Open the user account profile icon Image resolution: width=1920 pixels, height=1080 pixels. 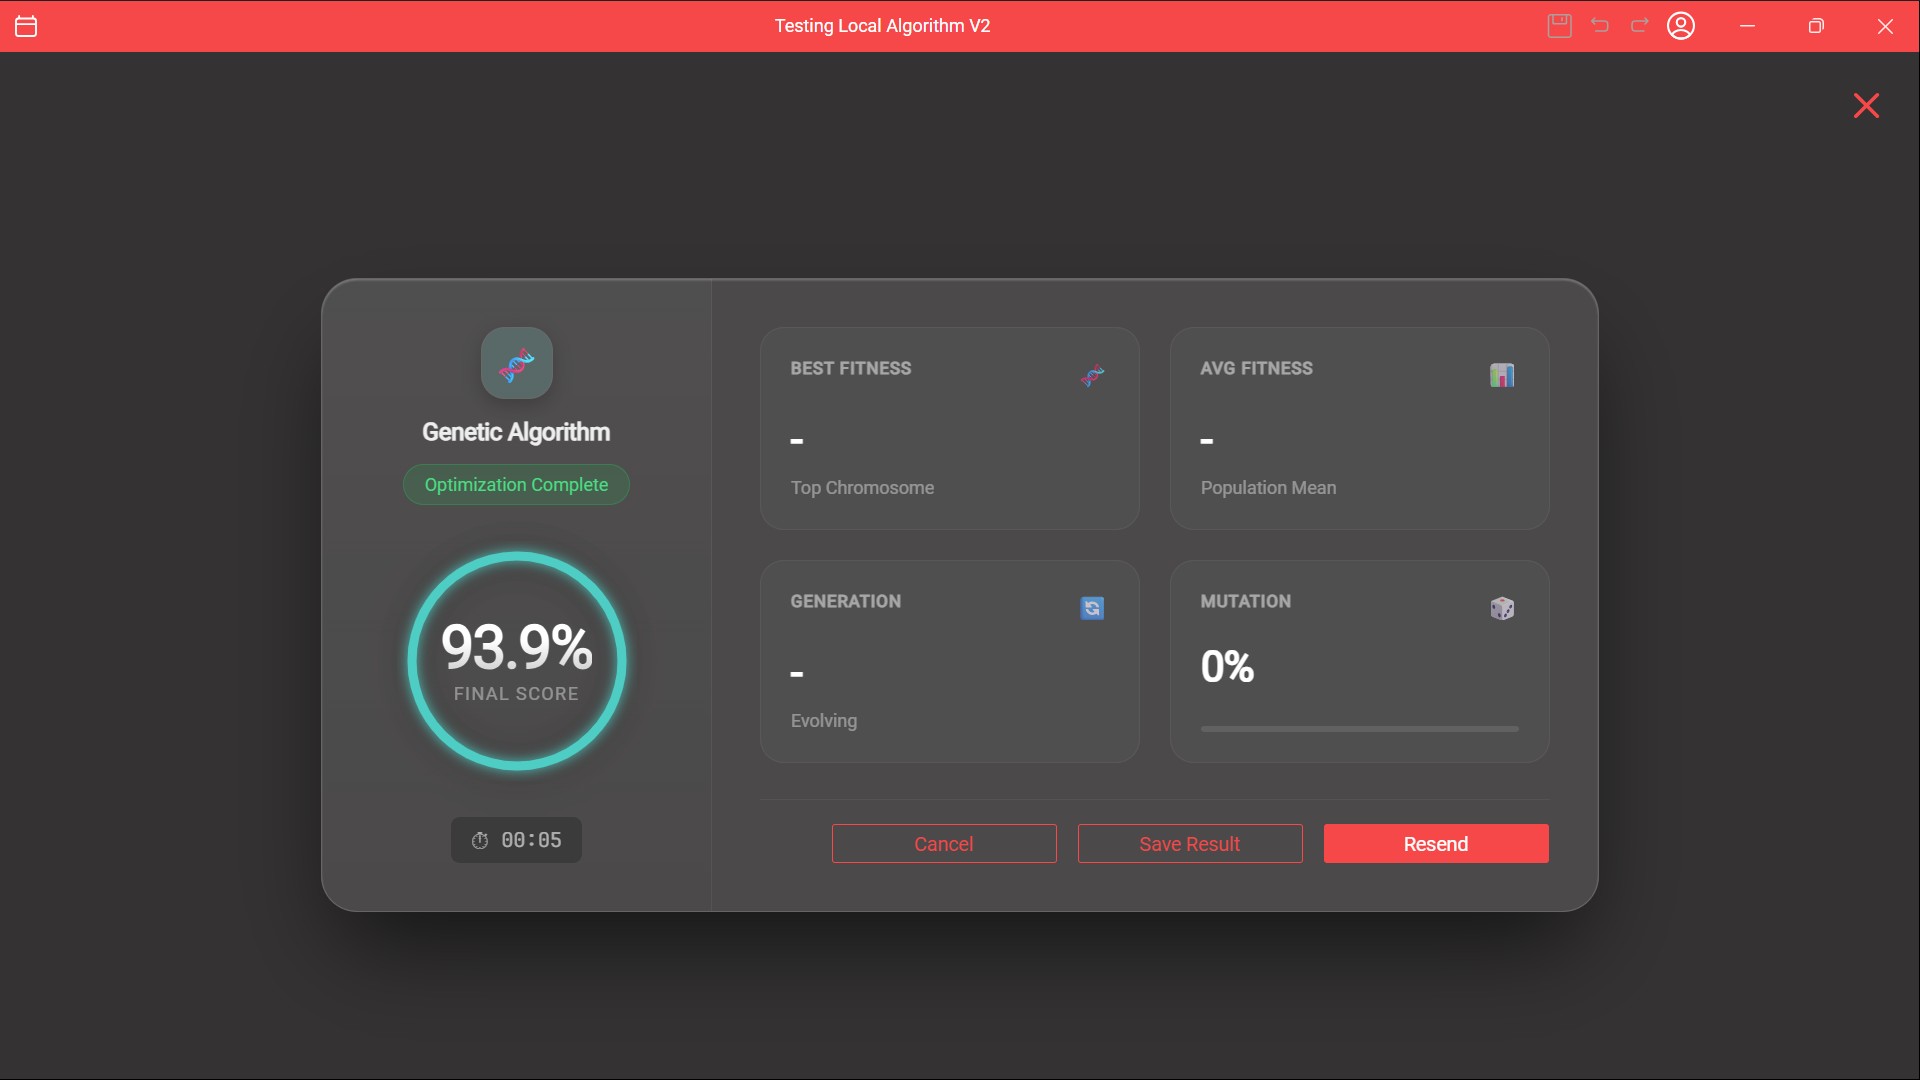[x=1681, y=26]
